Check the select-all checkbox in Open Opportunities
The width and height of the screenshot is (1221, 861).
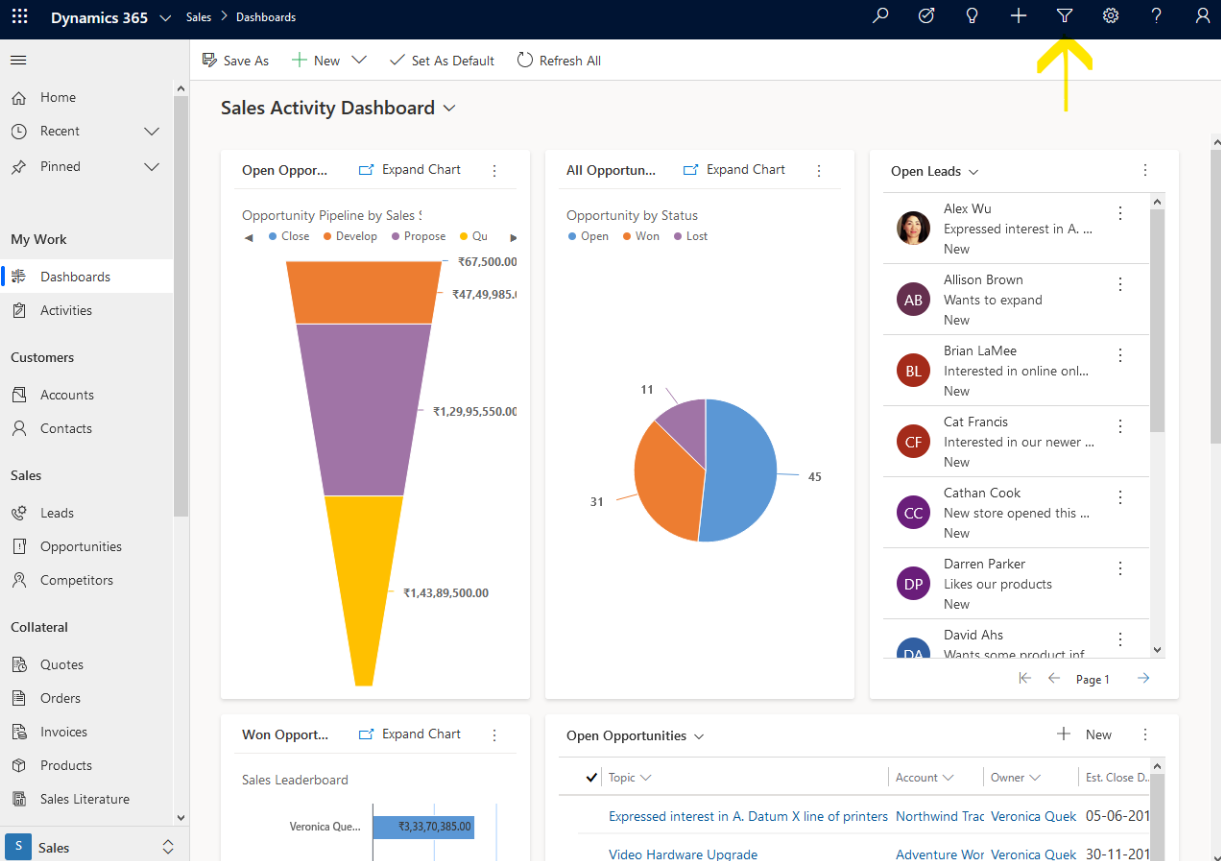[x=589, y=777]
